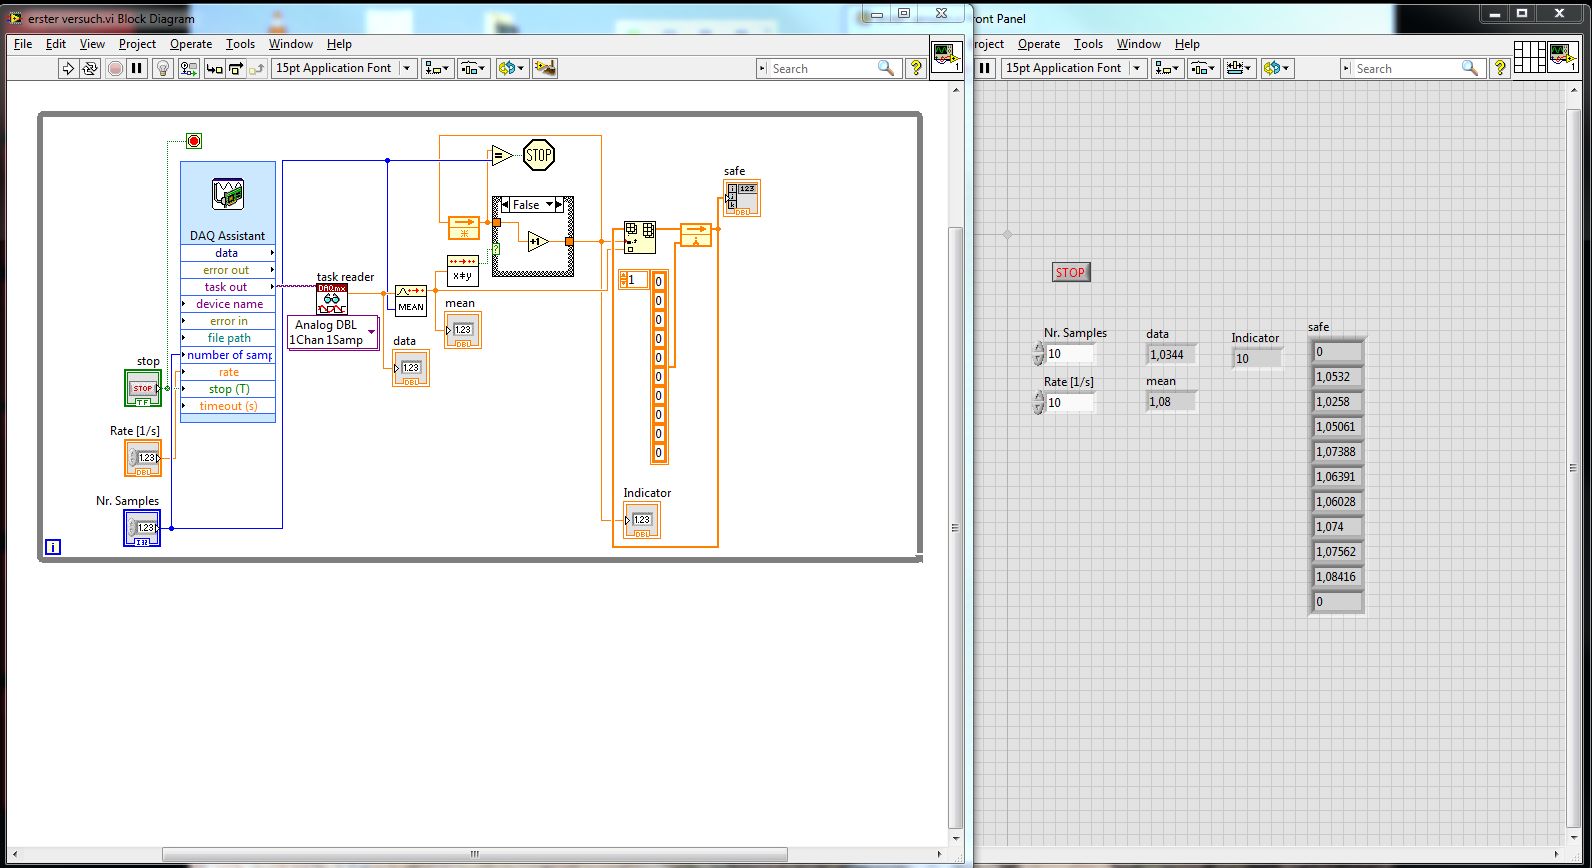The height and width of the screenshot is (868, 1592).
Task: Click the DAQ Assistant express VI icon
Action: 228,194
